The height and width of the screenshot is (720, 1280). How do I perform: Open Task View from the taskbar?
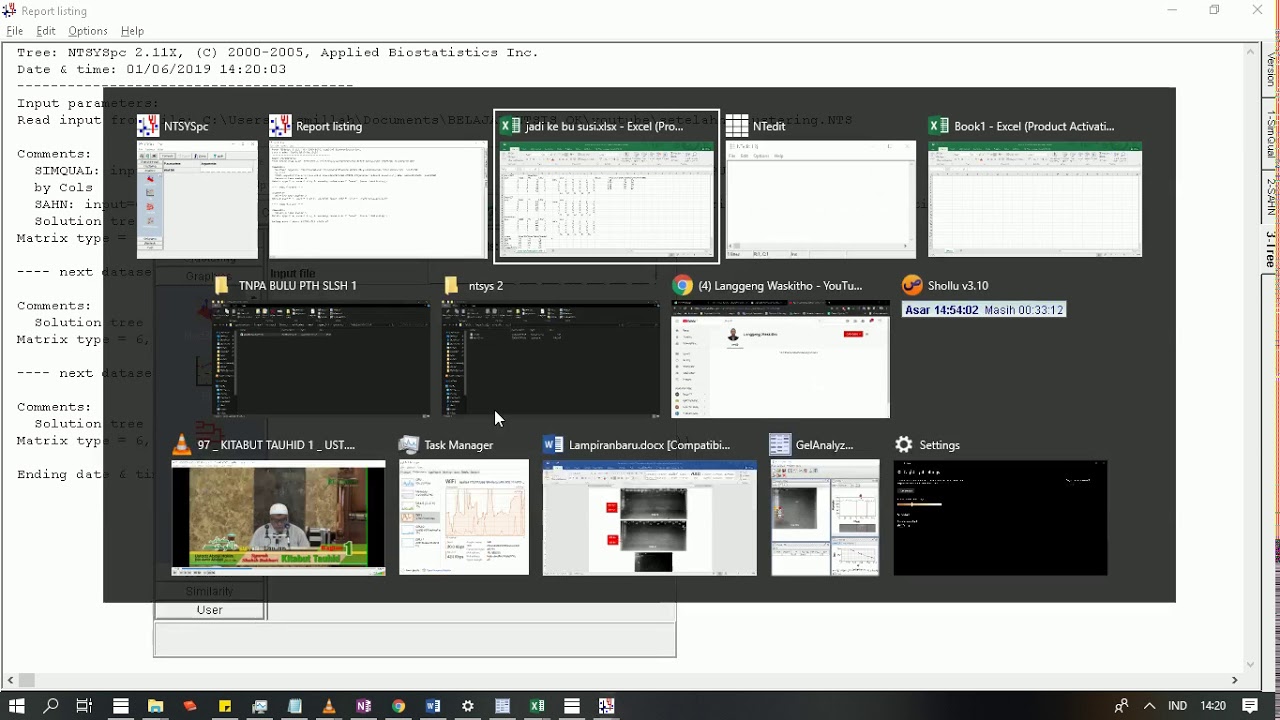(85, 706)
